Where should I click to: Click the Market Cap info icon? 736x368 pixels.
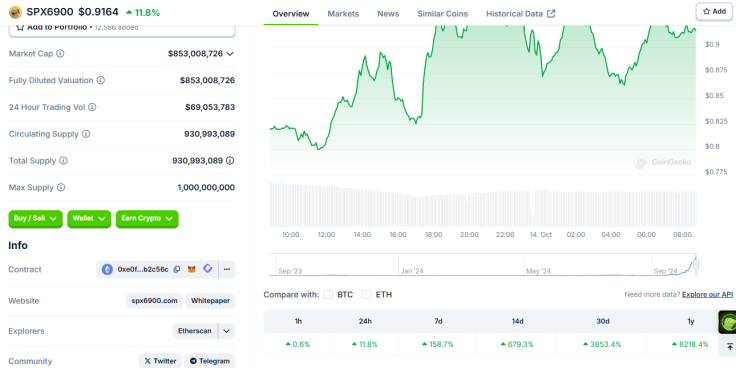(x=60, y=54)
